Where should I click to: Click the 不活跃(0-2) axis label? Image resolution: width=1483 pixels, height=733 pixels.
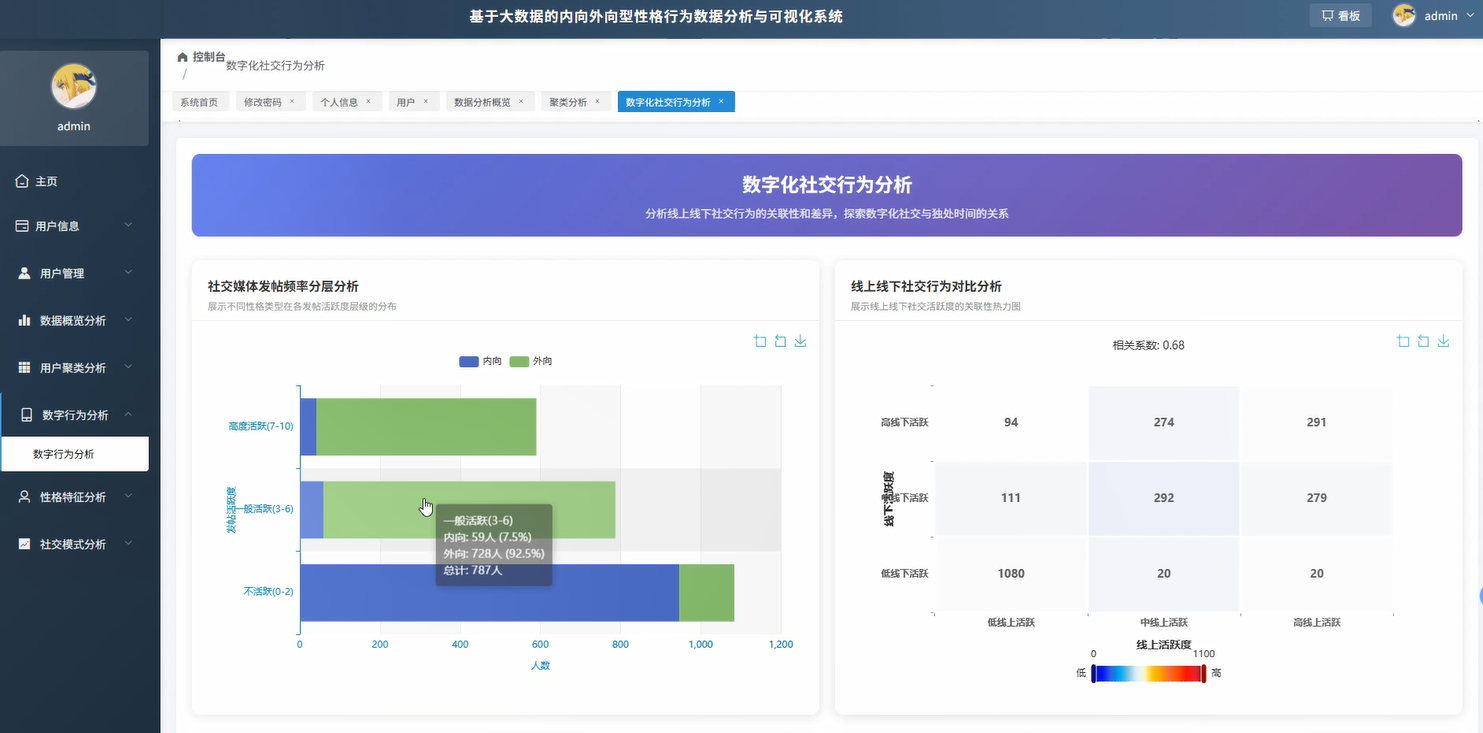point(269,592)
